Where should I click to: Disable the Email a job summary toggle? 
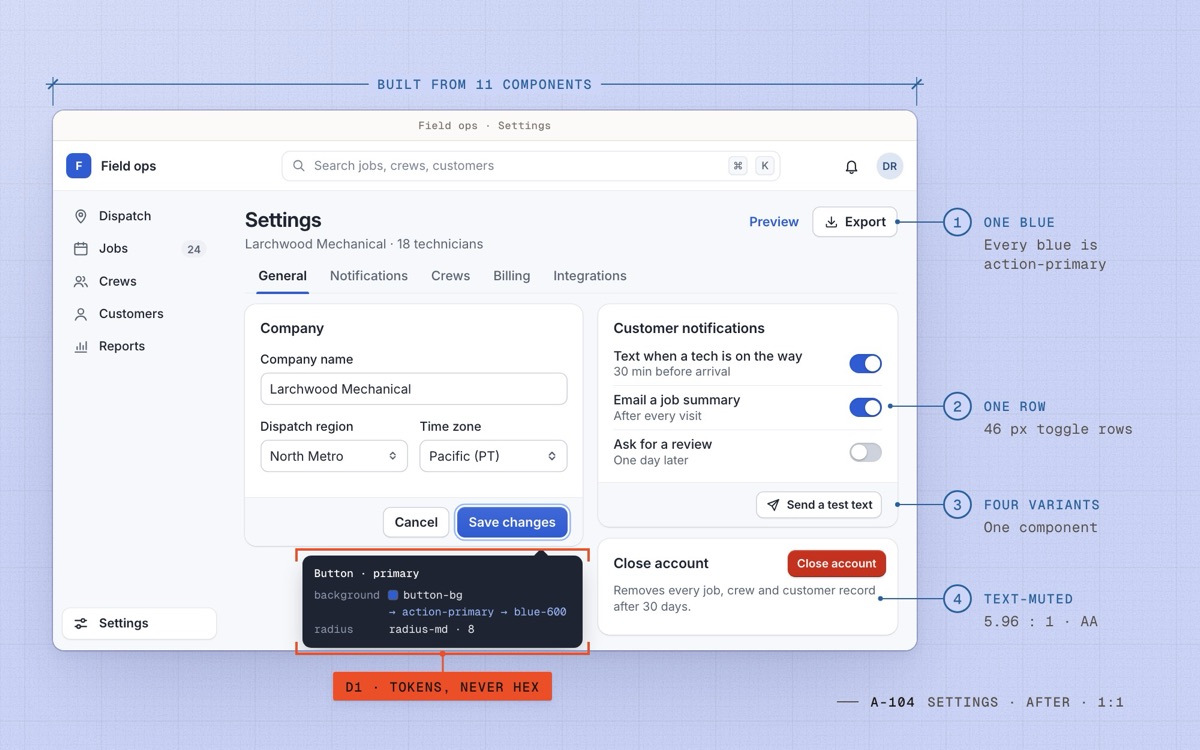pos(866,408)
